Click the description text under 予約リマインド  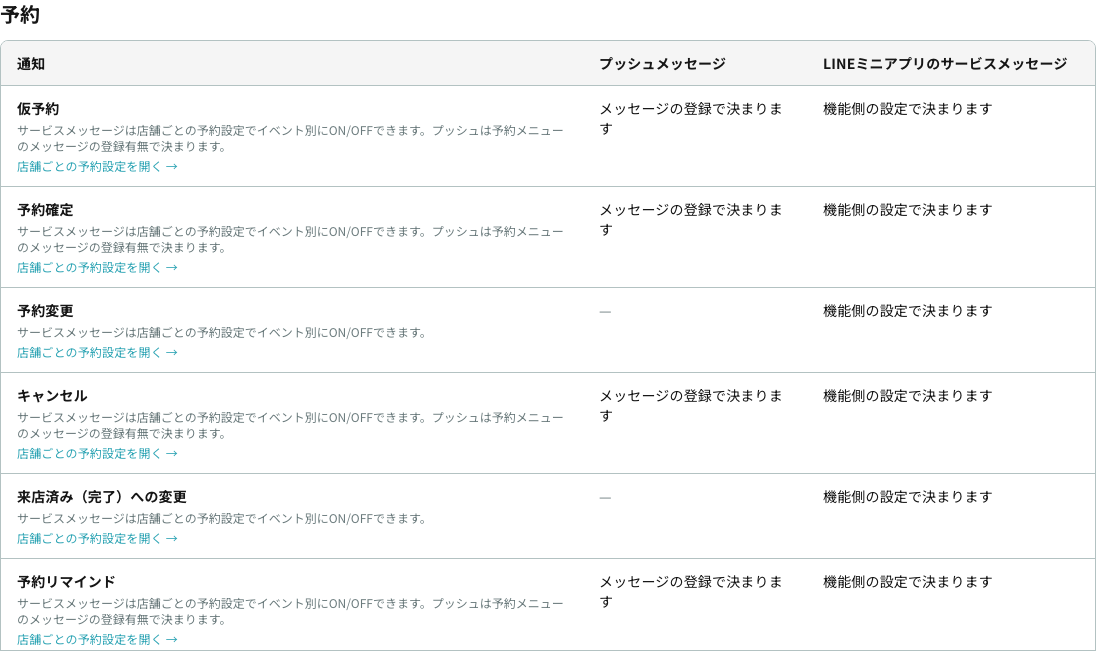290,611
